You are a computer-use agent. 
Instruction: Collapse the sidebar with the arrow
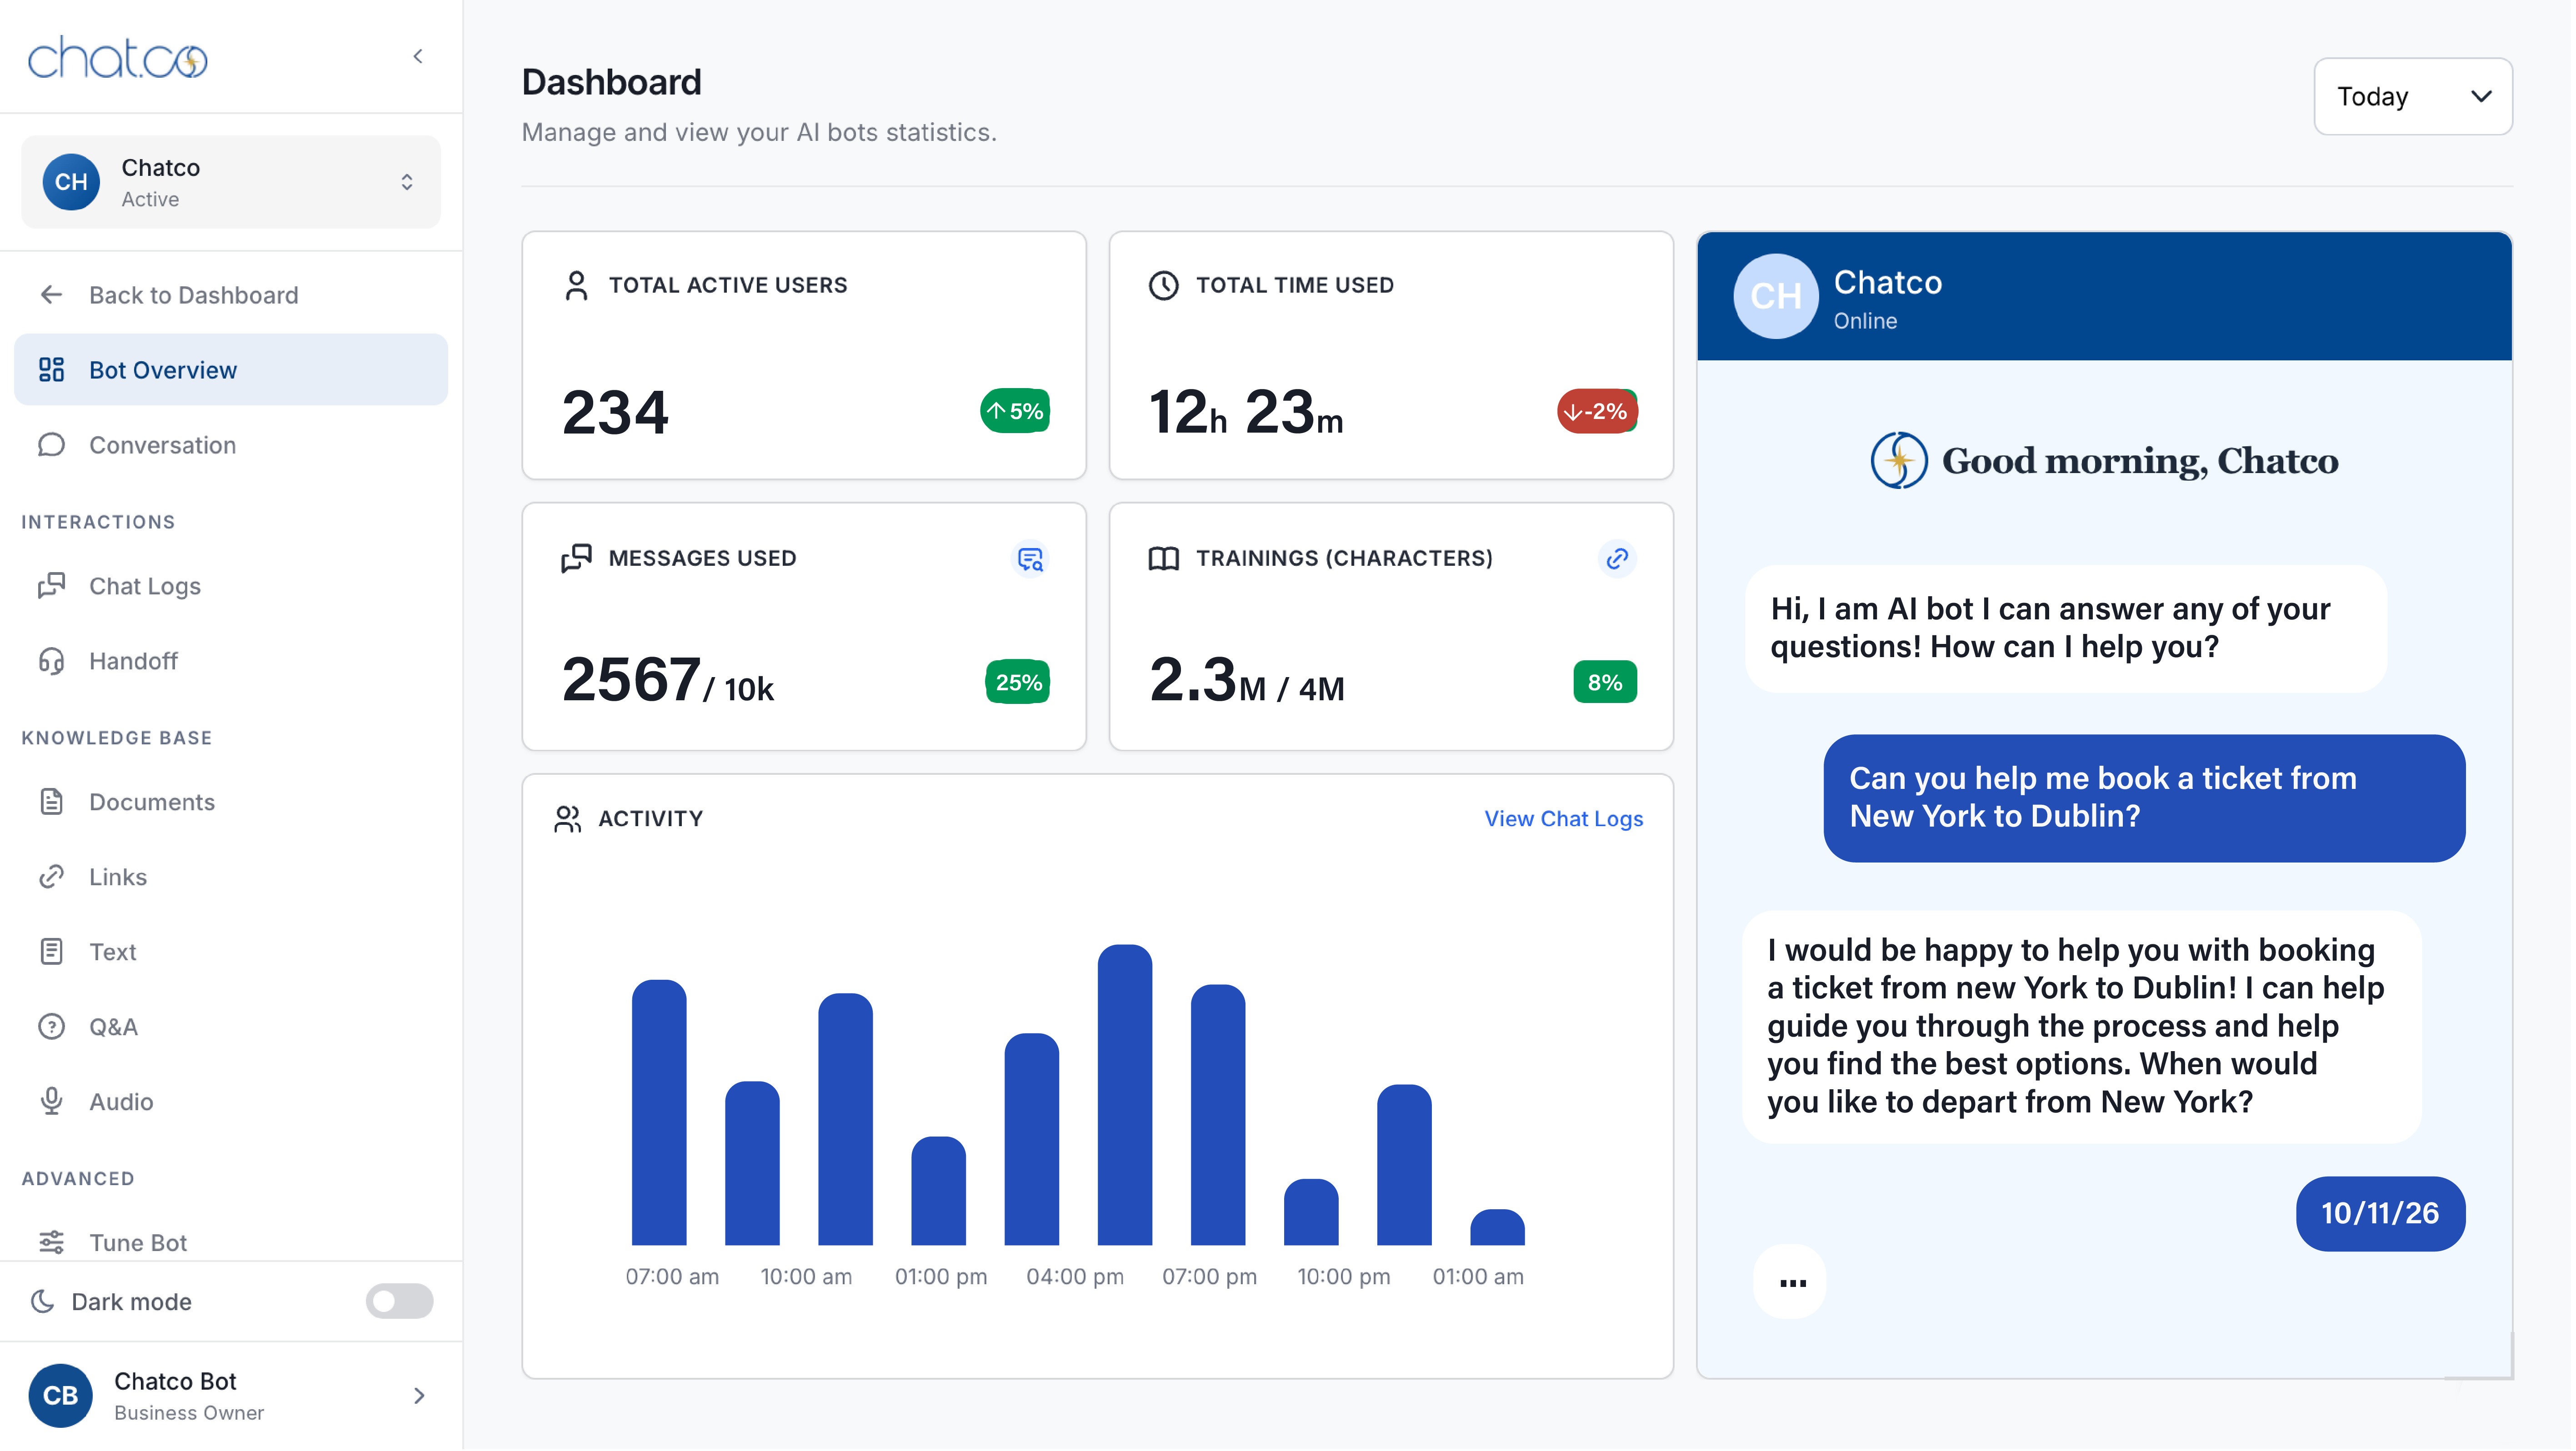418,57
